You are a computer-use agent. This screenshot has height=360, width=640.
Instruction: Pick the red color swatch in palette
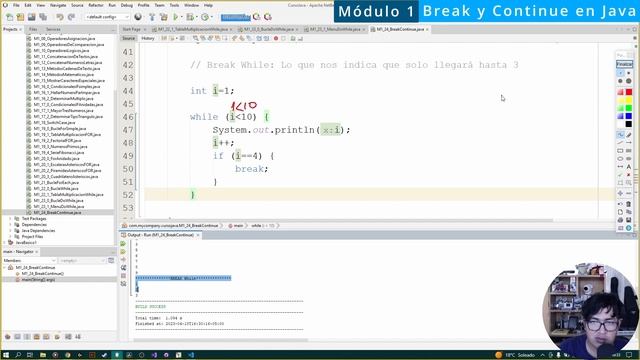629,92
